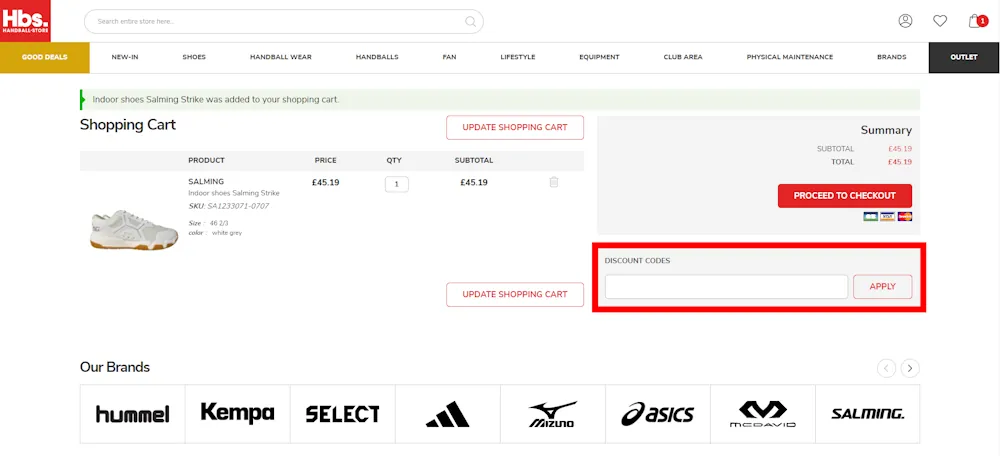
Task: Click the SKU SA1233071-0707 text
Action: (x=228, y=206)
